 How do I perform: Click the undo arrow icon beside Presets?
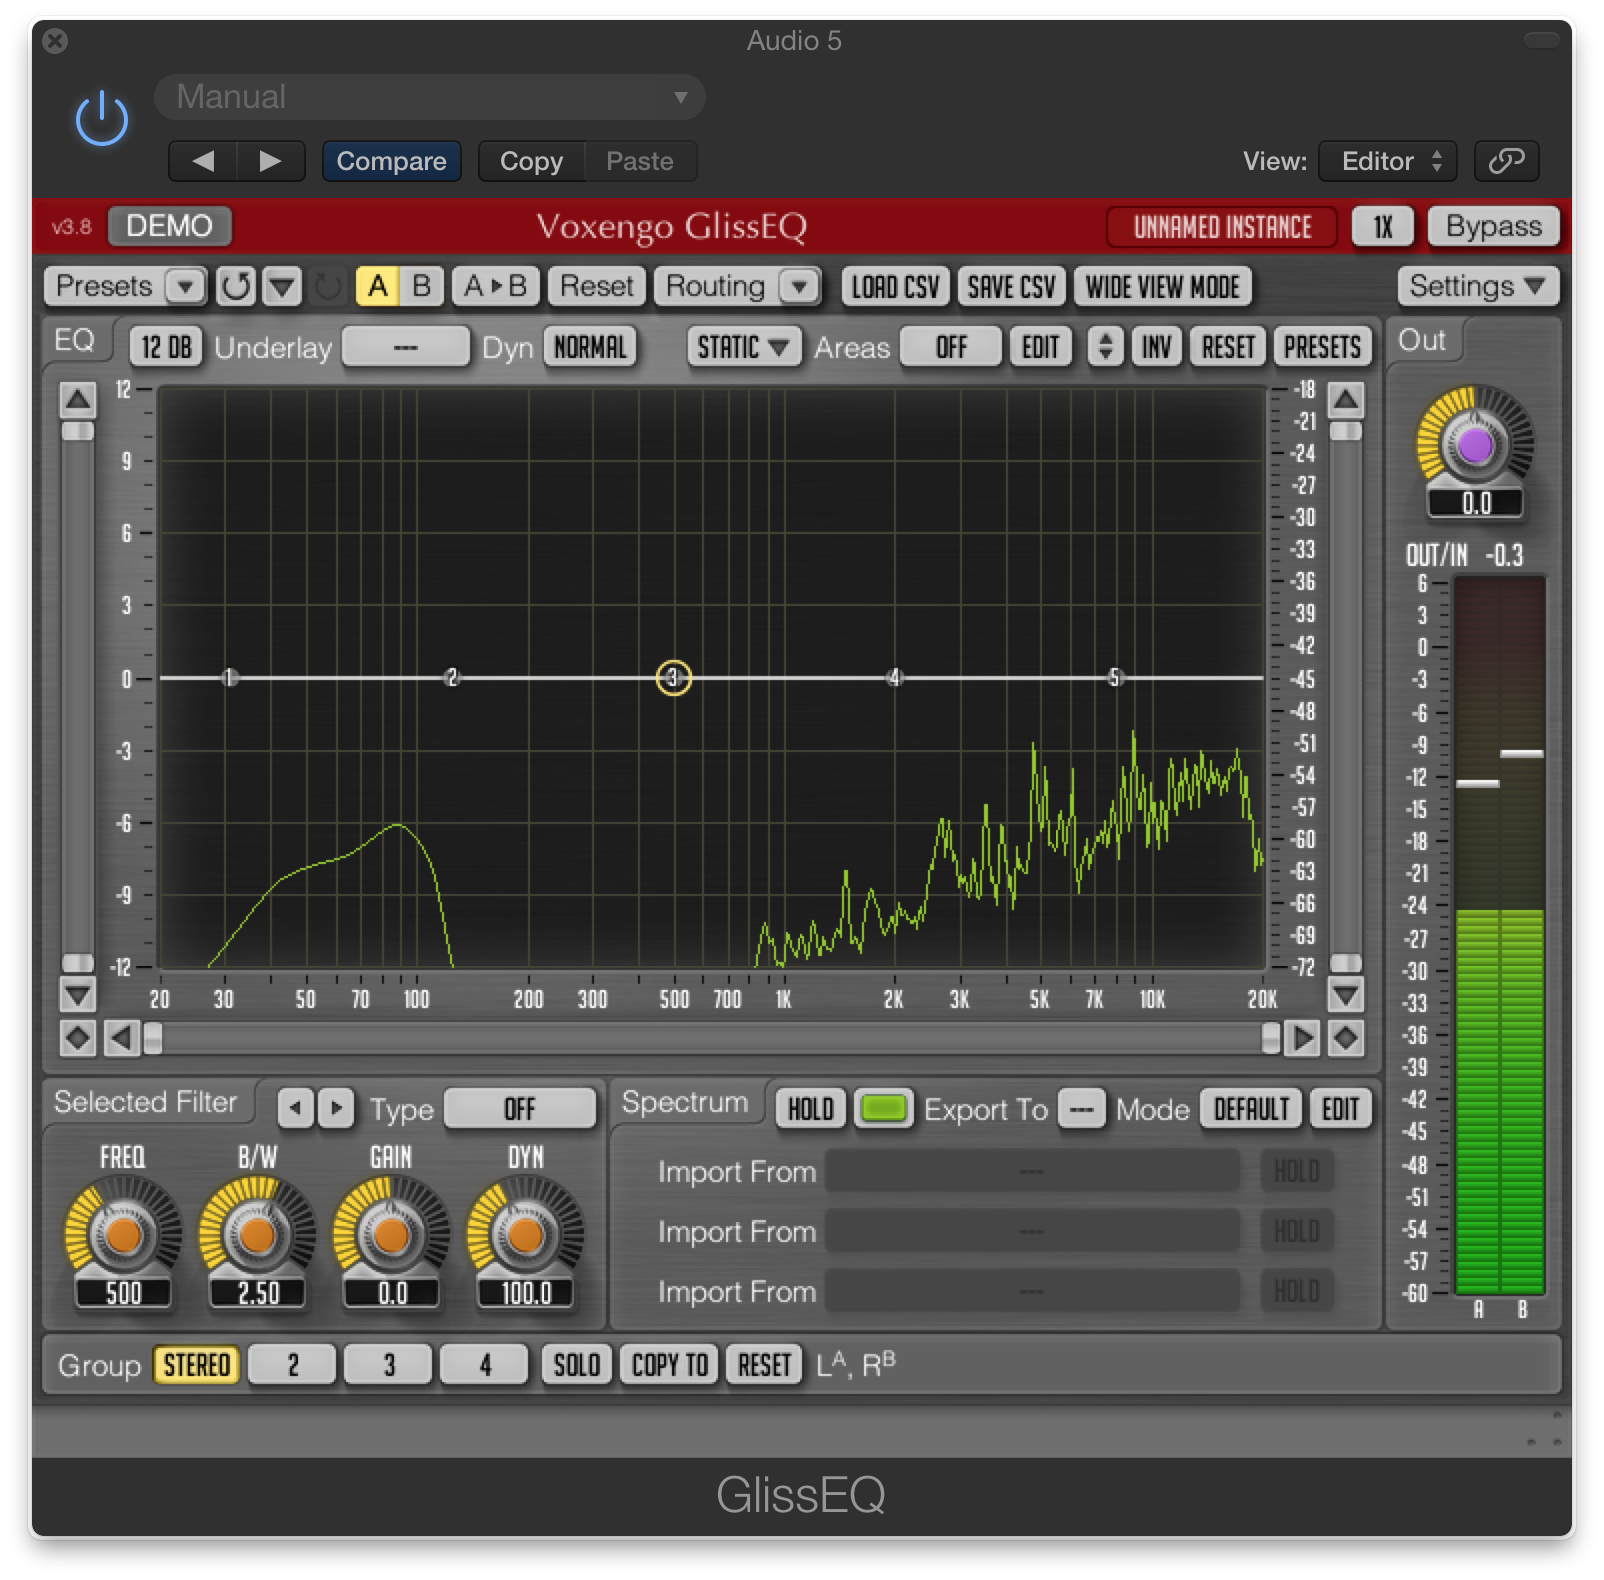(236, 287)
